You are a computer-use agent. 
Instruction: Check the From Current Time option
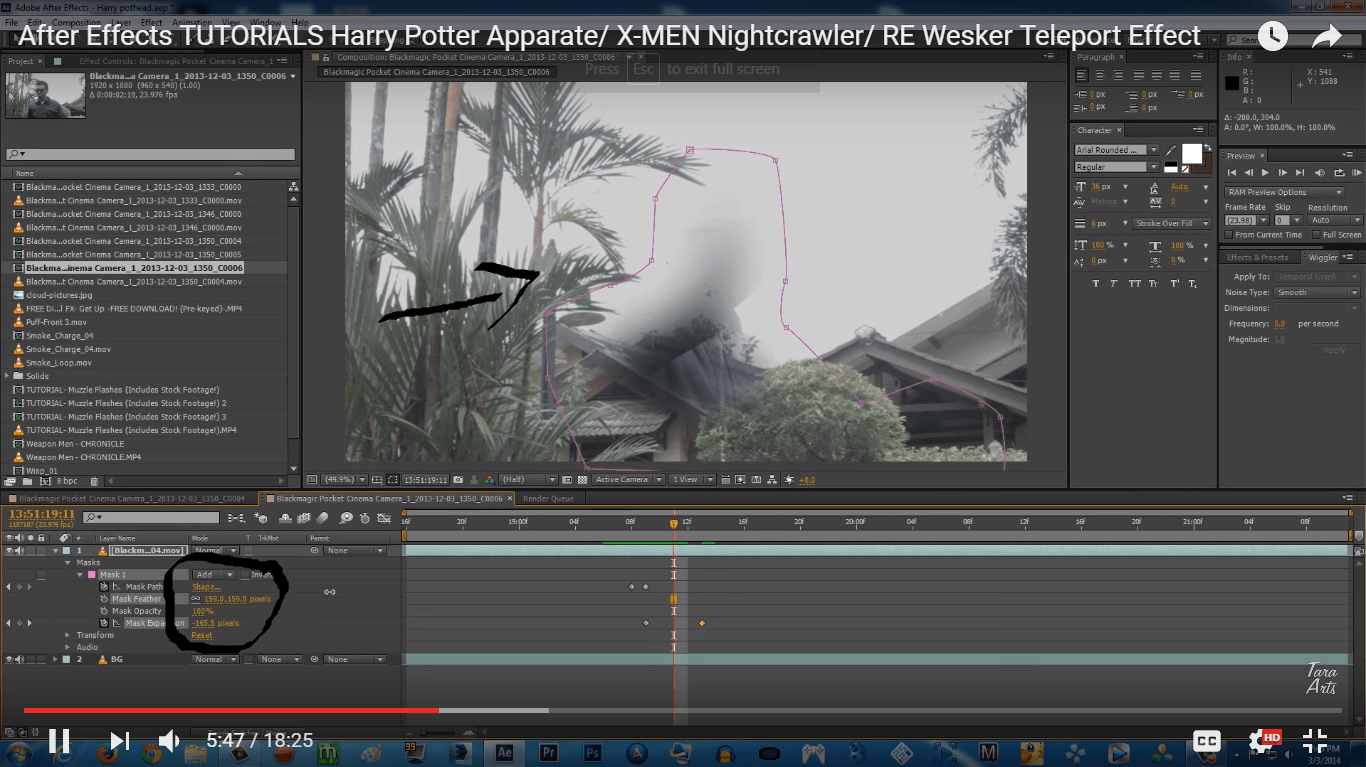pos(1229,234)
